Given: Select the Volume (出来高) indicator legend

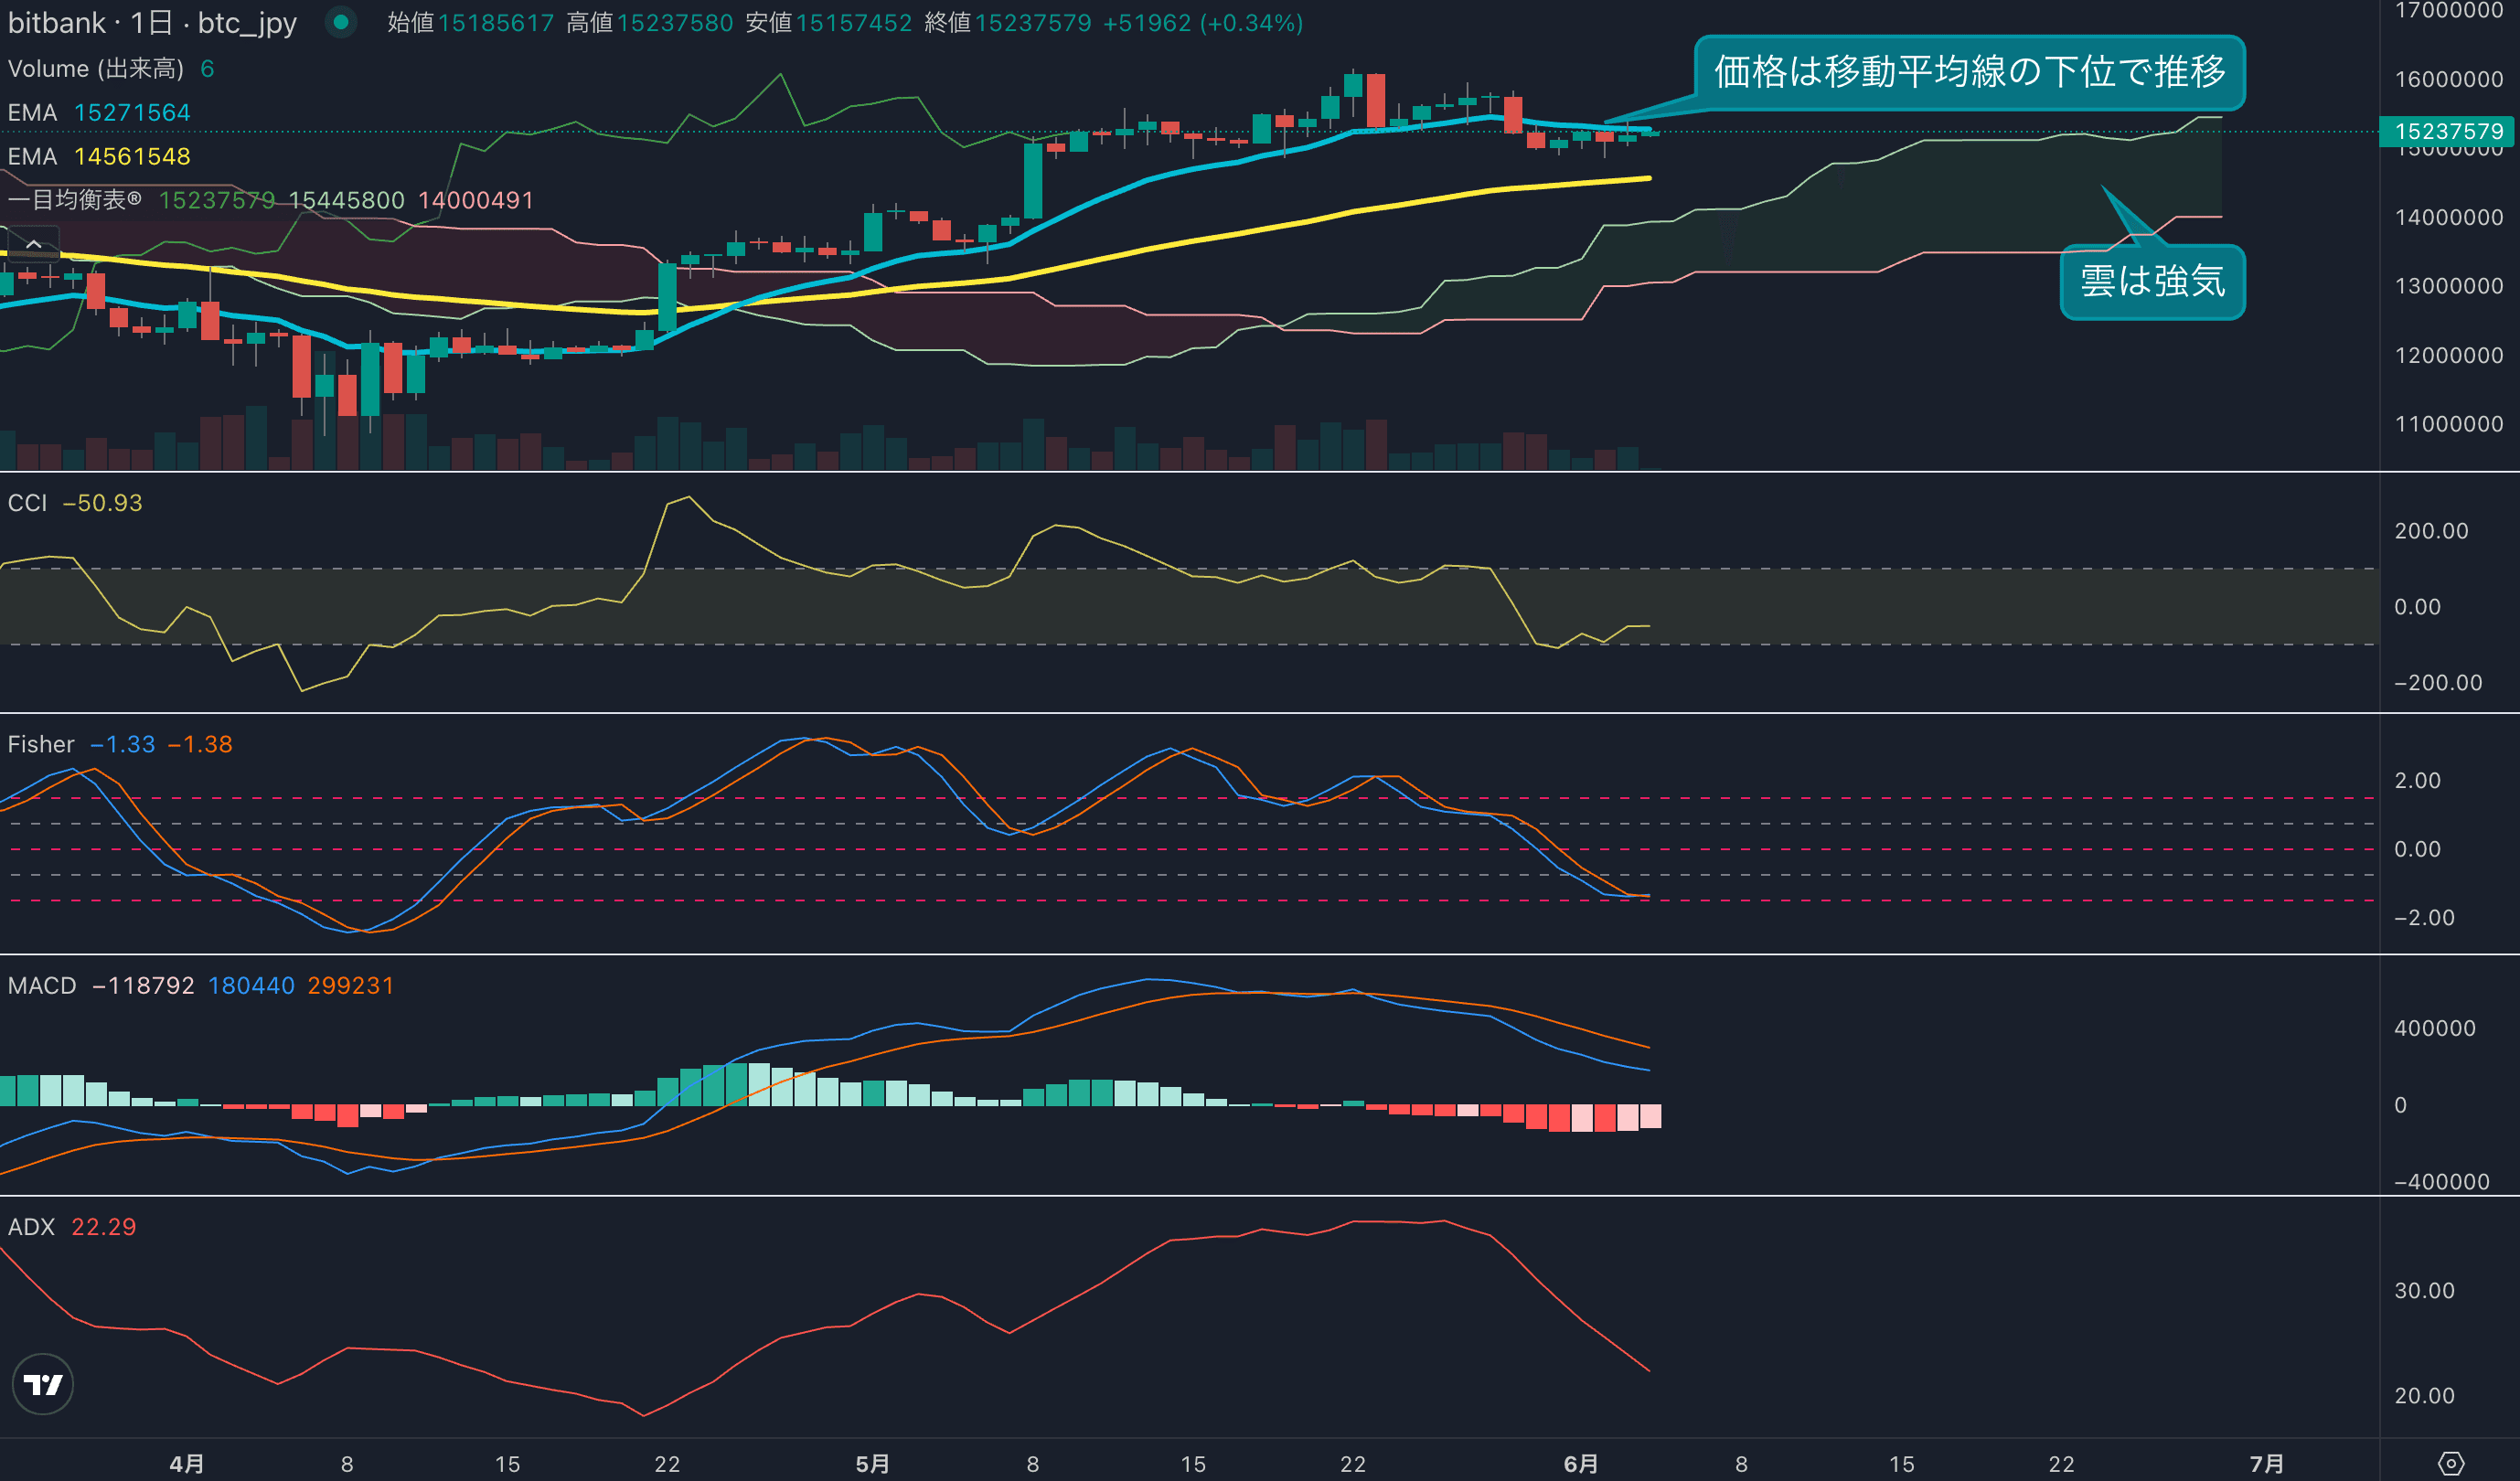Looking at the screenshot, I should click(x=96, y=69).
